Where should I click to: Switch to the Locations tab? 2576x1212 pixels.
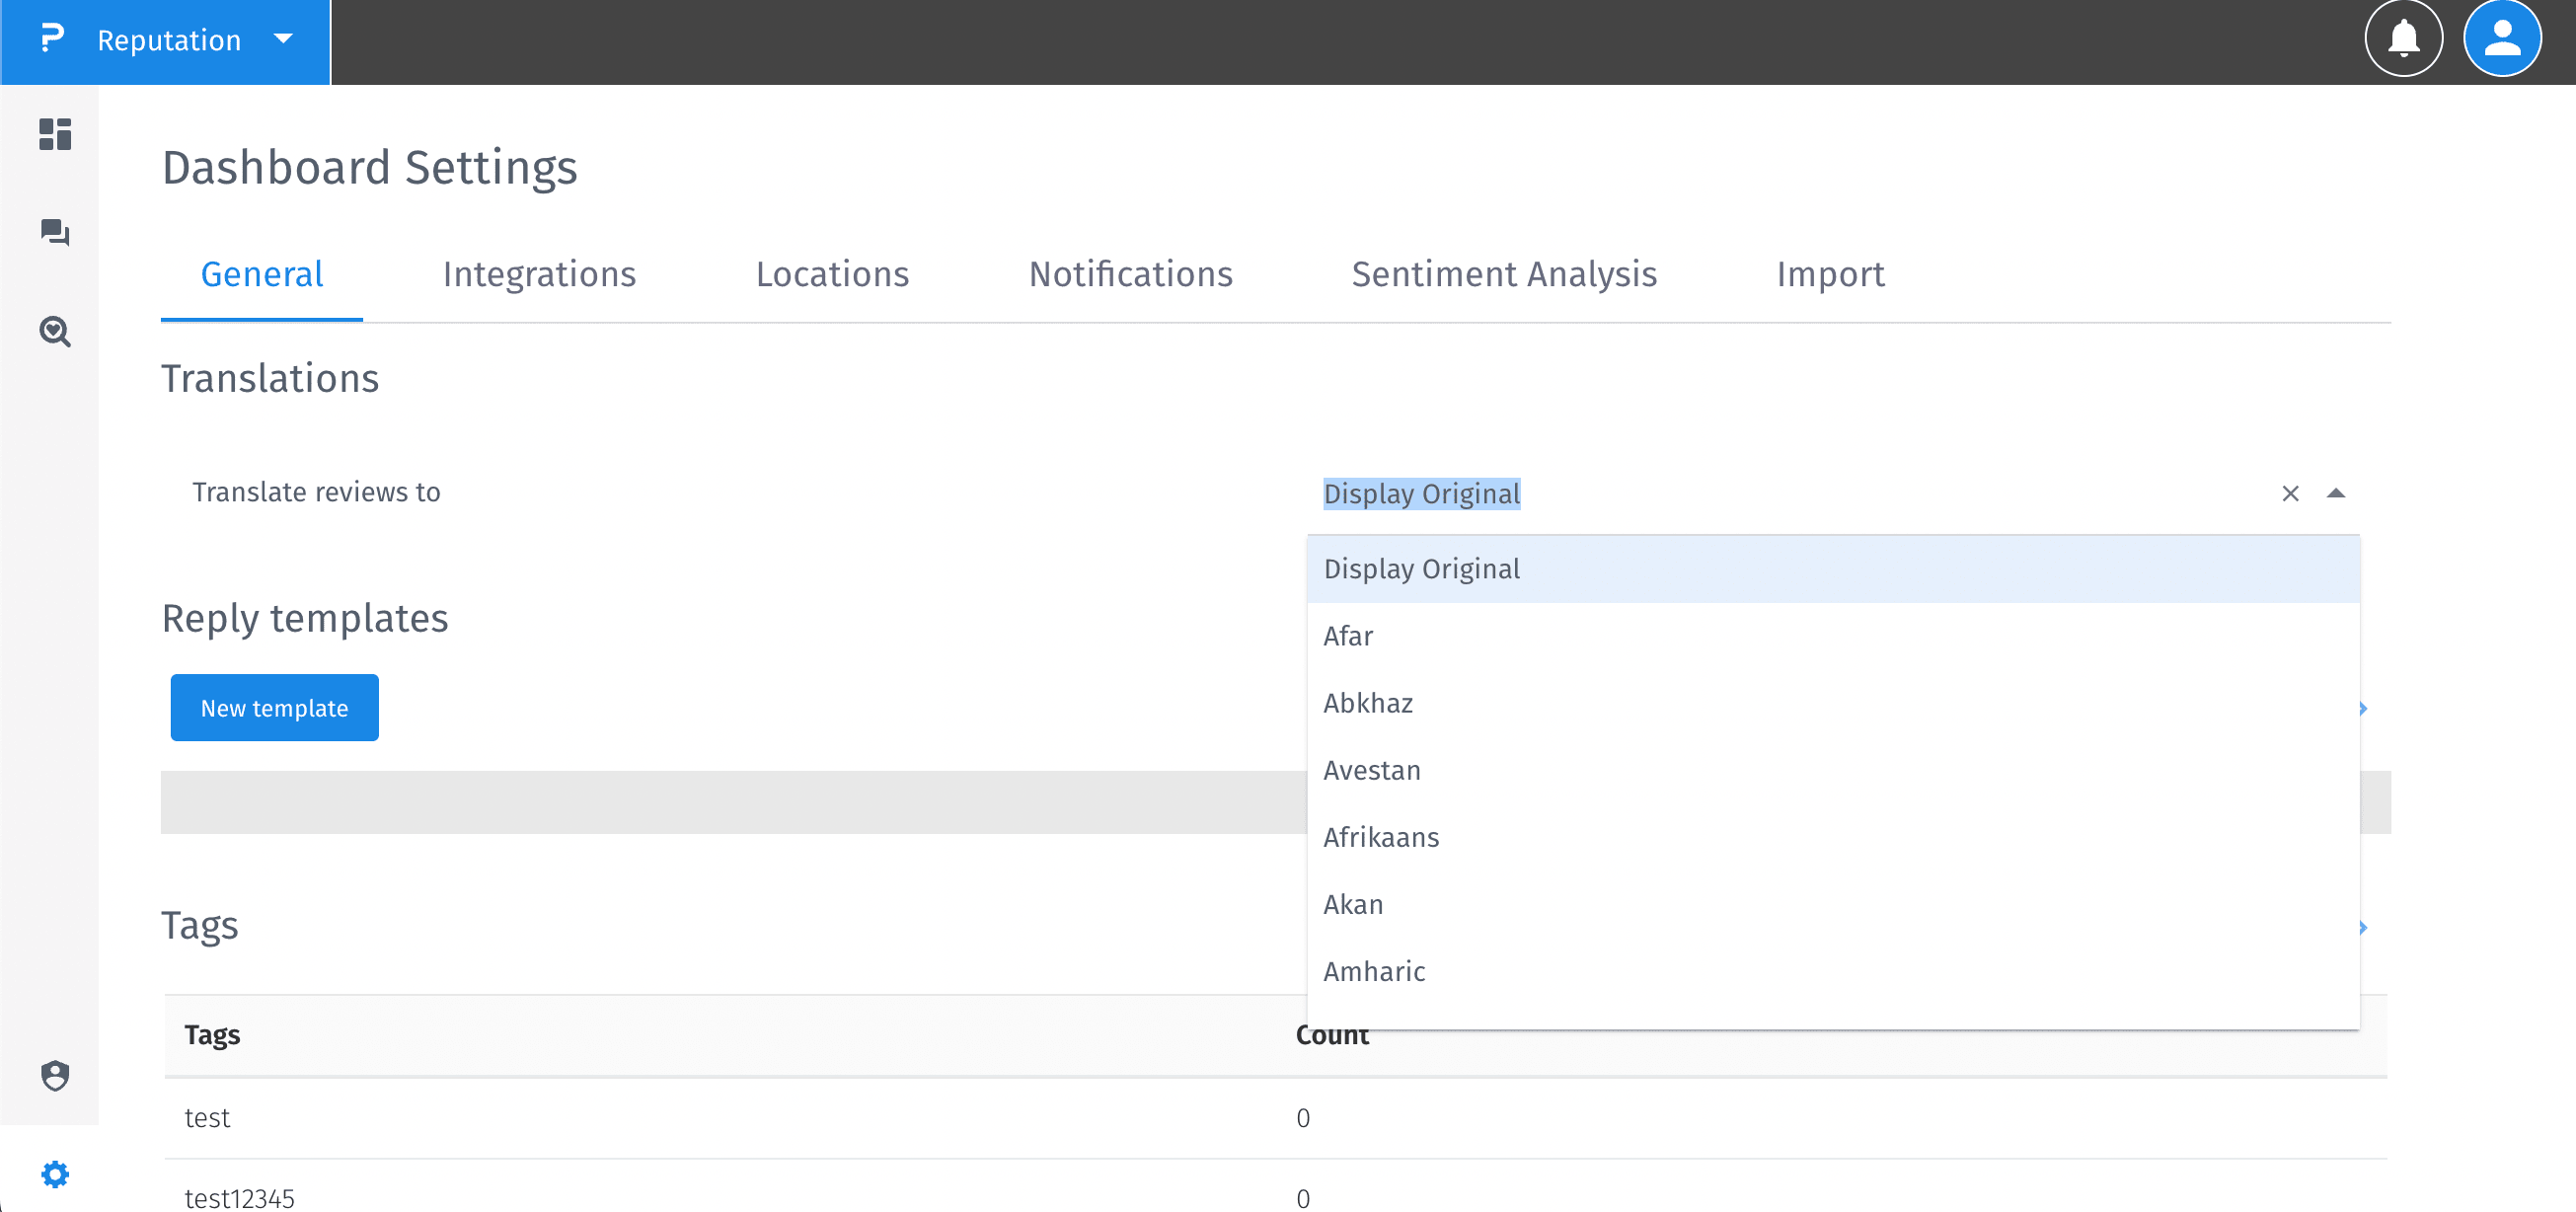pos(832,274)
